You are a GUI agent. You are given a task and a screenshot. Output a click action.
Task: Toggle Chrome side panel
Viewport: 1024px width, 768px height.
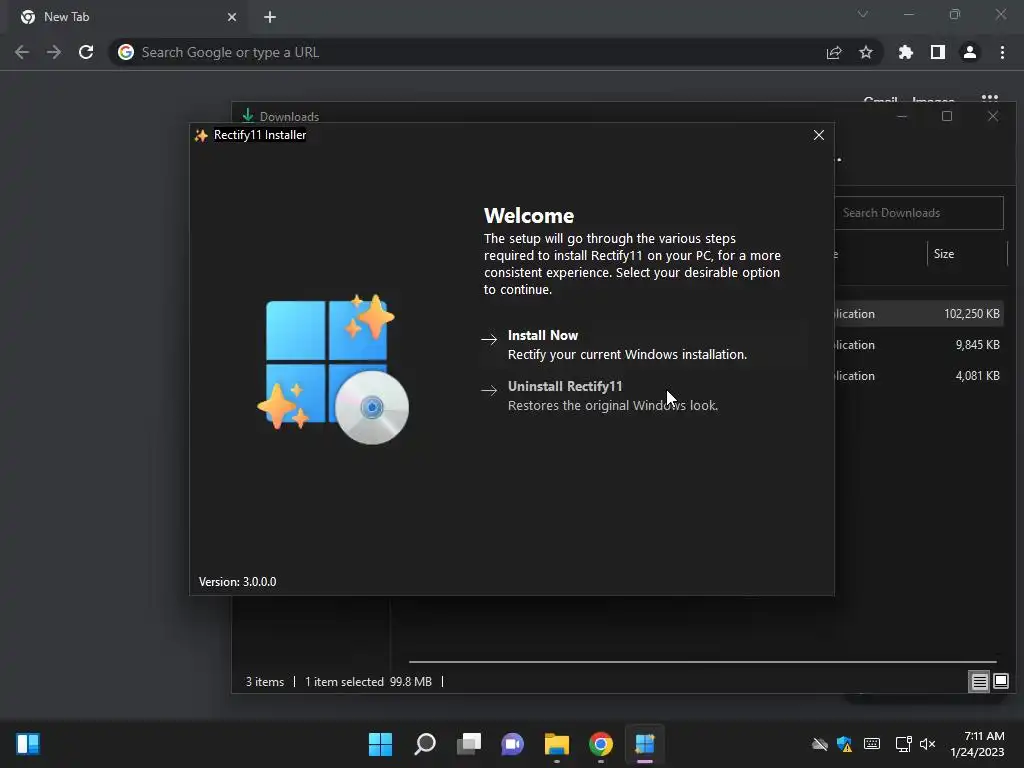[938, 52]
